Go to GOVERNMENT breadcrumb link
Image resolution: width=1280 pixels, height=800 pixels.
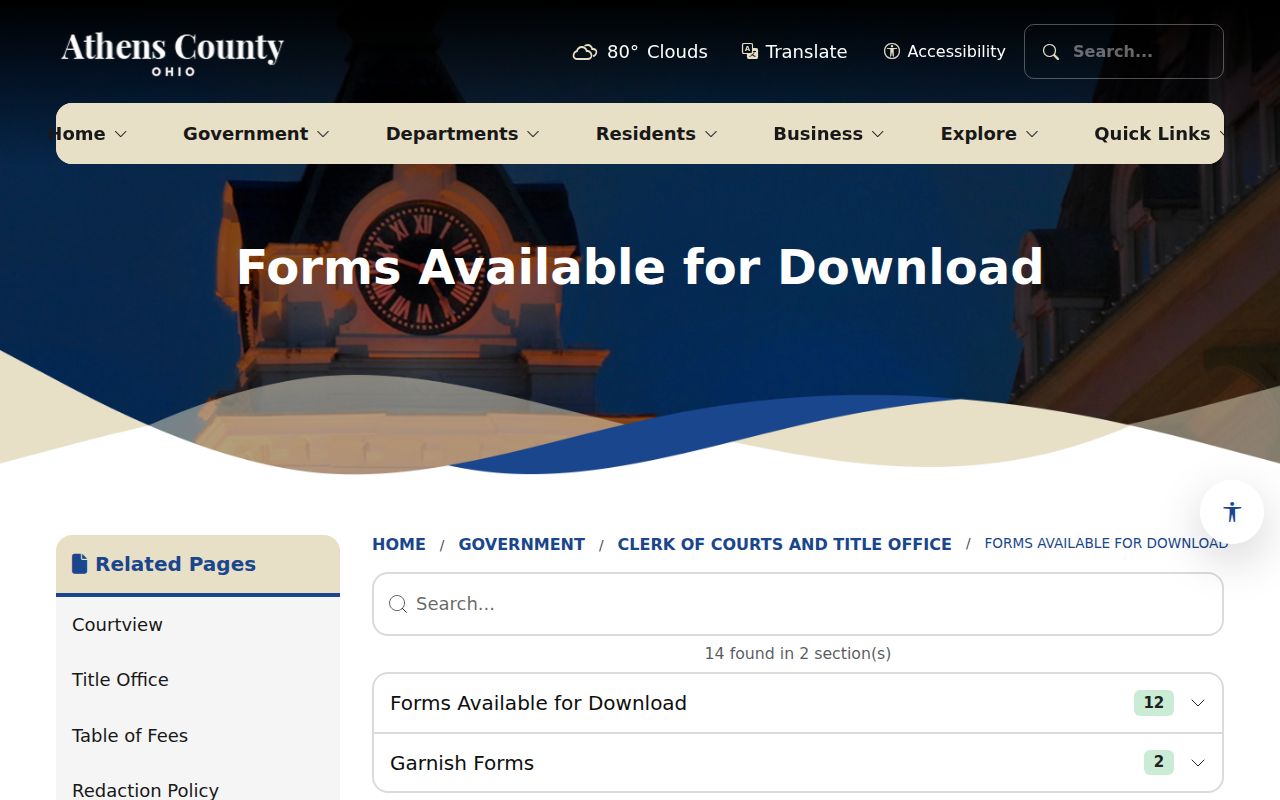coord(522,544)
